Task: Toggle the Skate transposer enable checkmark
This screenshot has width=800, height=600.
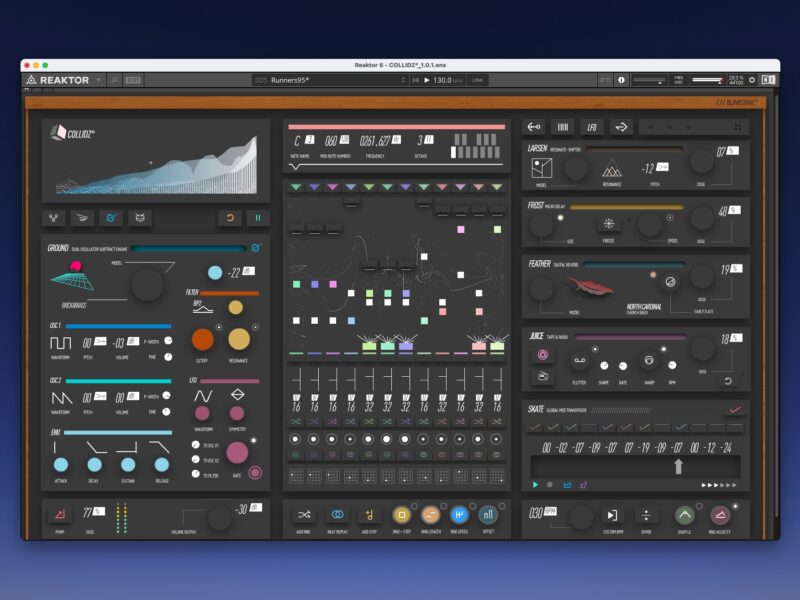Action: click(x=736, y=409)
